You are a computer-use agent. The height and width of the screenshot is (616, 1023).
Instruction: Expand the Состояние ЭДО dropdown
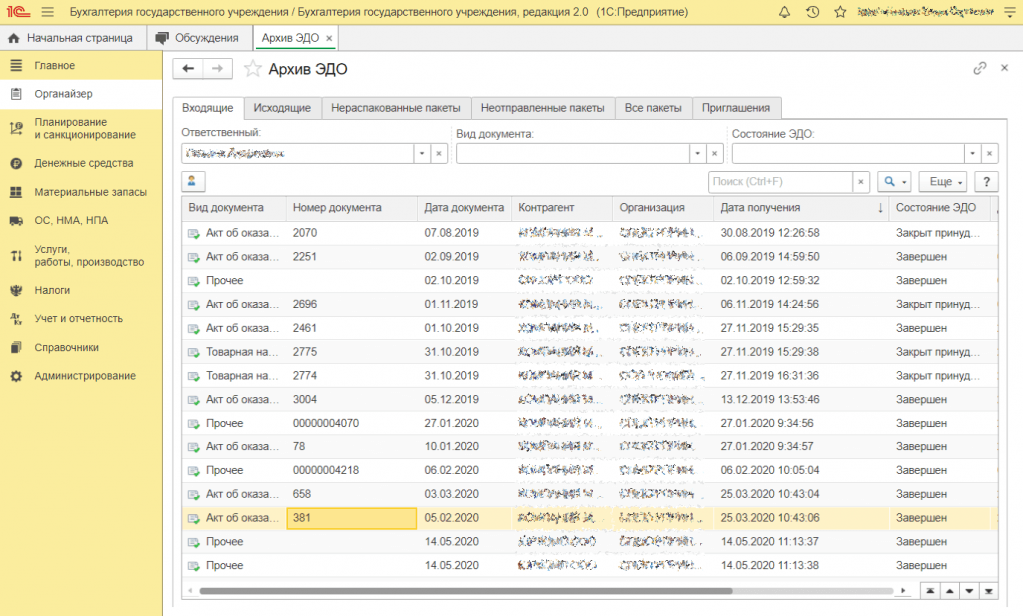(x=972, y=154)
